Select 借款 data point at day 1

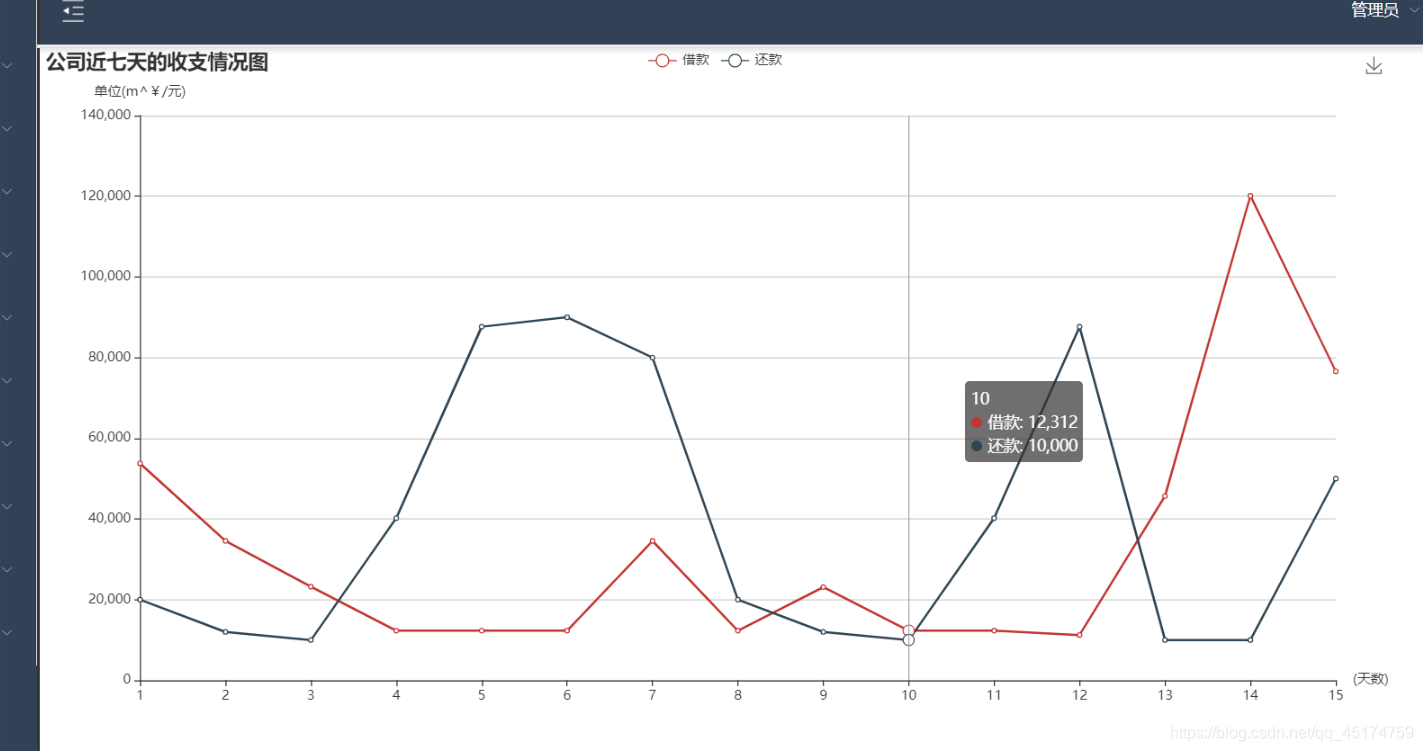(140, 463)
